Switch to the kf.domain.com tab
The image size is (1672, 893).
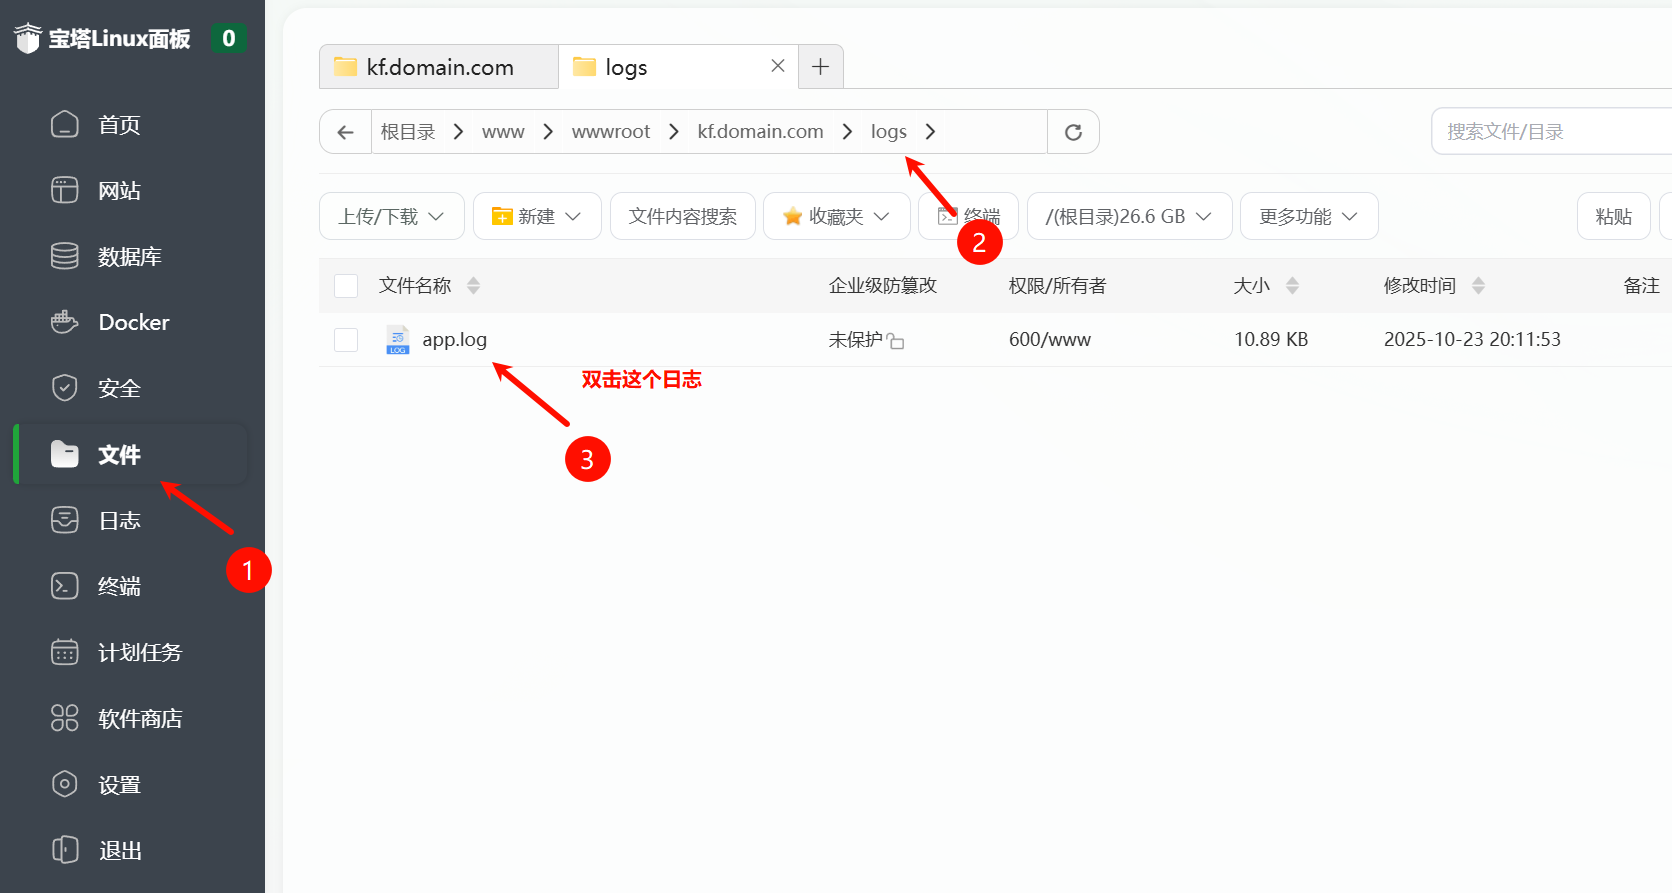pos(439,67)
